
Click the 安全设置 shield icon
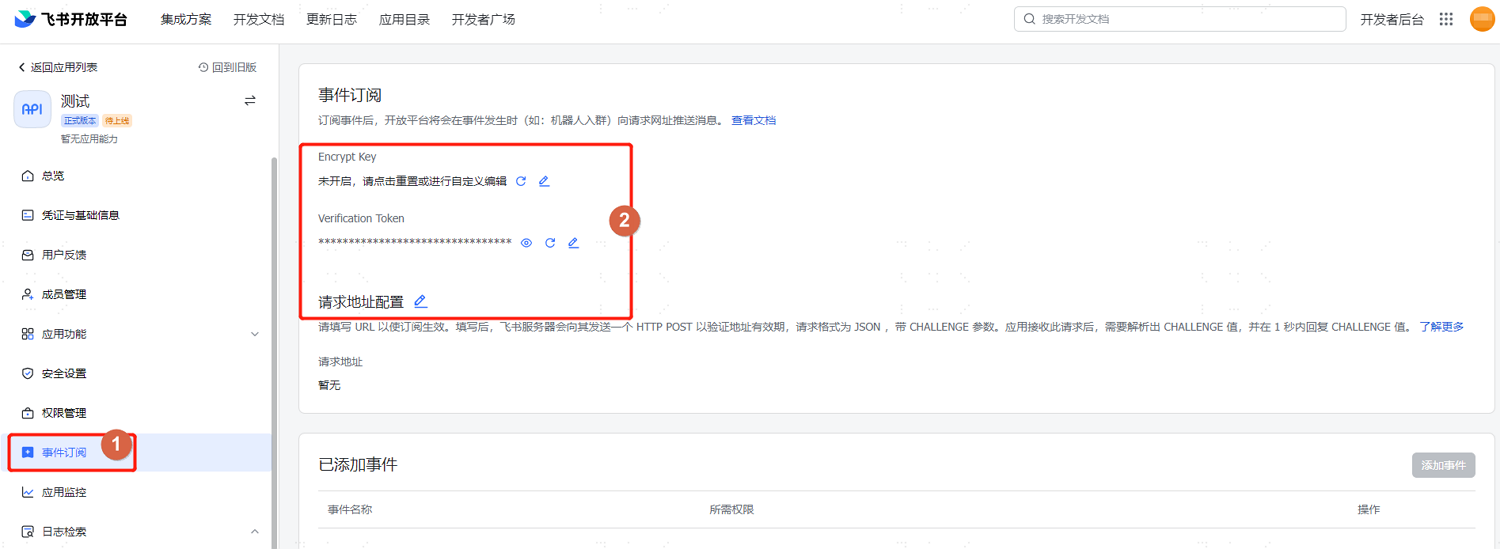click(x=28, y=373)
